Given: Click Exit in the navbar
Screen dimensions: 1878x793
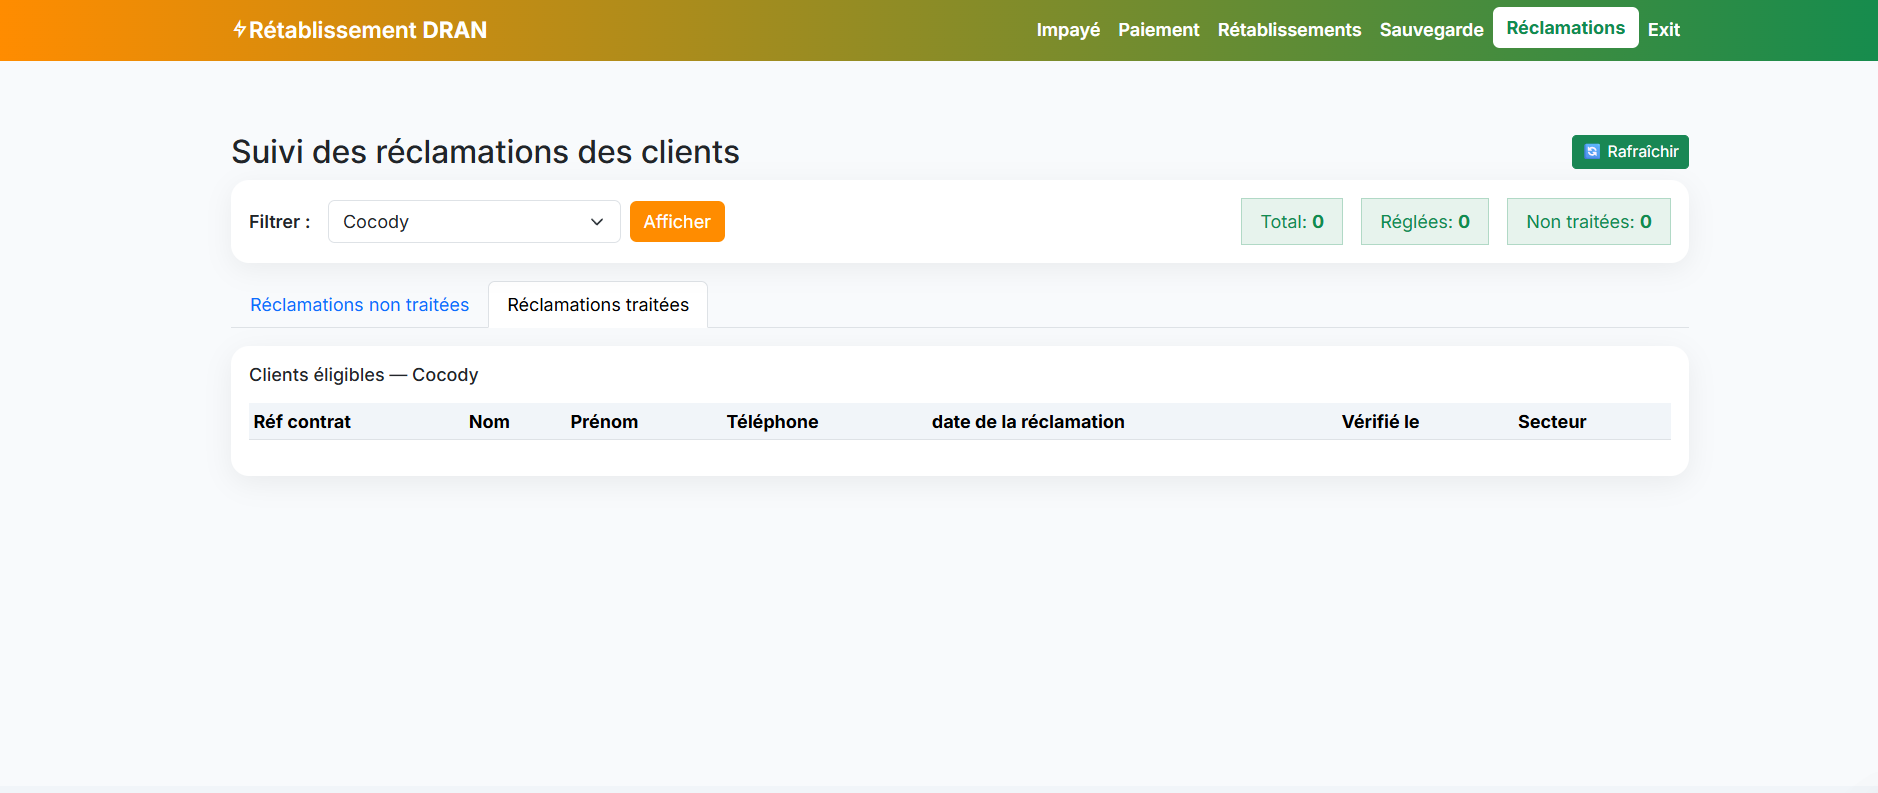Looking at the screenshot, I should pos(1663,30).
